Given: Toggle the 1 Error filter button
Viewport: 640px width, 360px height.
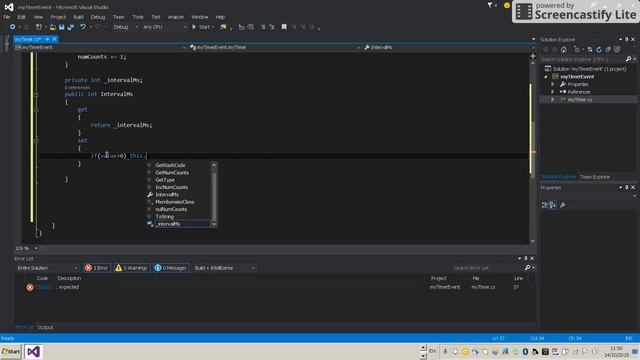Looking at the screenshot, I should pyautogui.click(x=97, y=268).
